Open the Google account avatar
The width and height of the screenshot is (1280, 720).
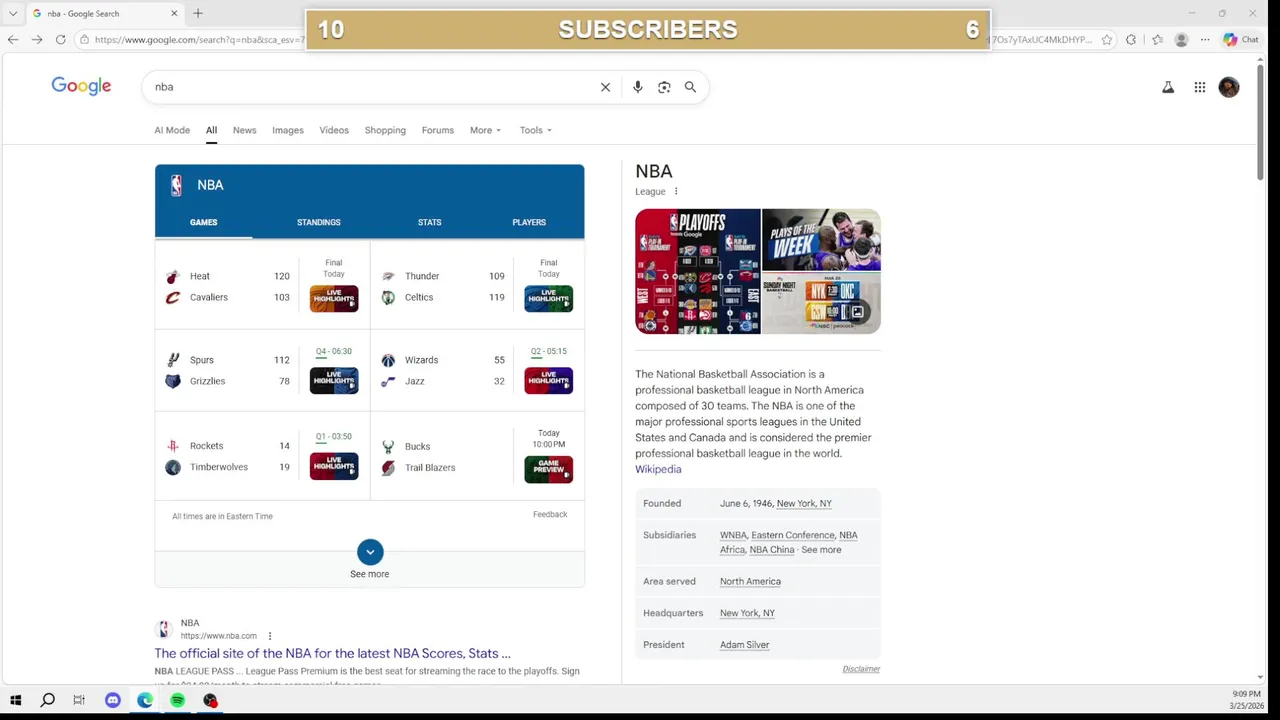(x=1229, y=87)
